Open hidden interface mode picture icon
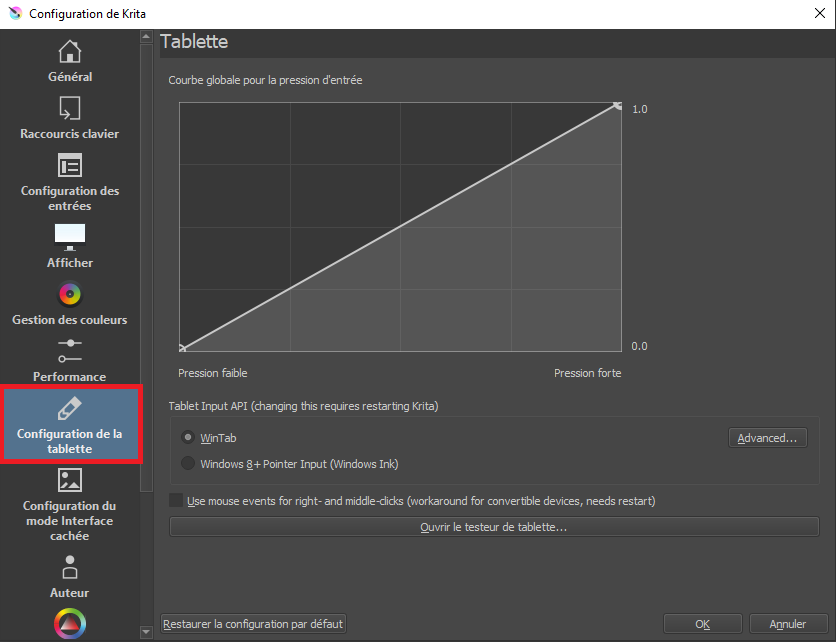836x642 pixels. point(70,480)
